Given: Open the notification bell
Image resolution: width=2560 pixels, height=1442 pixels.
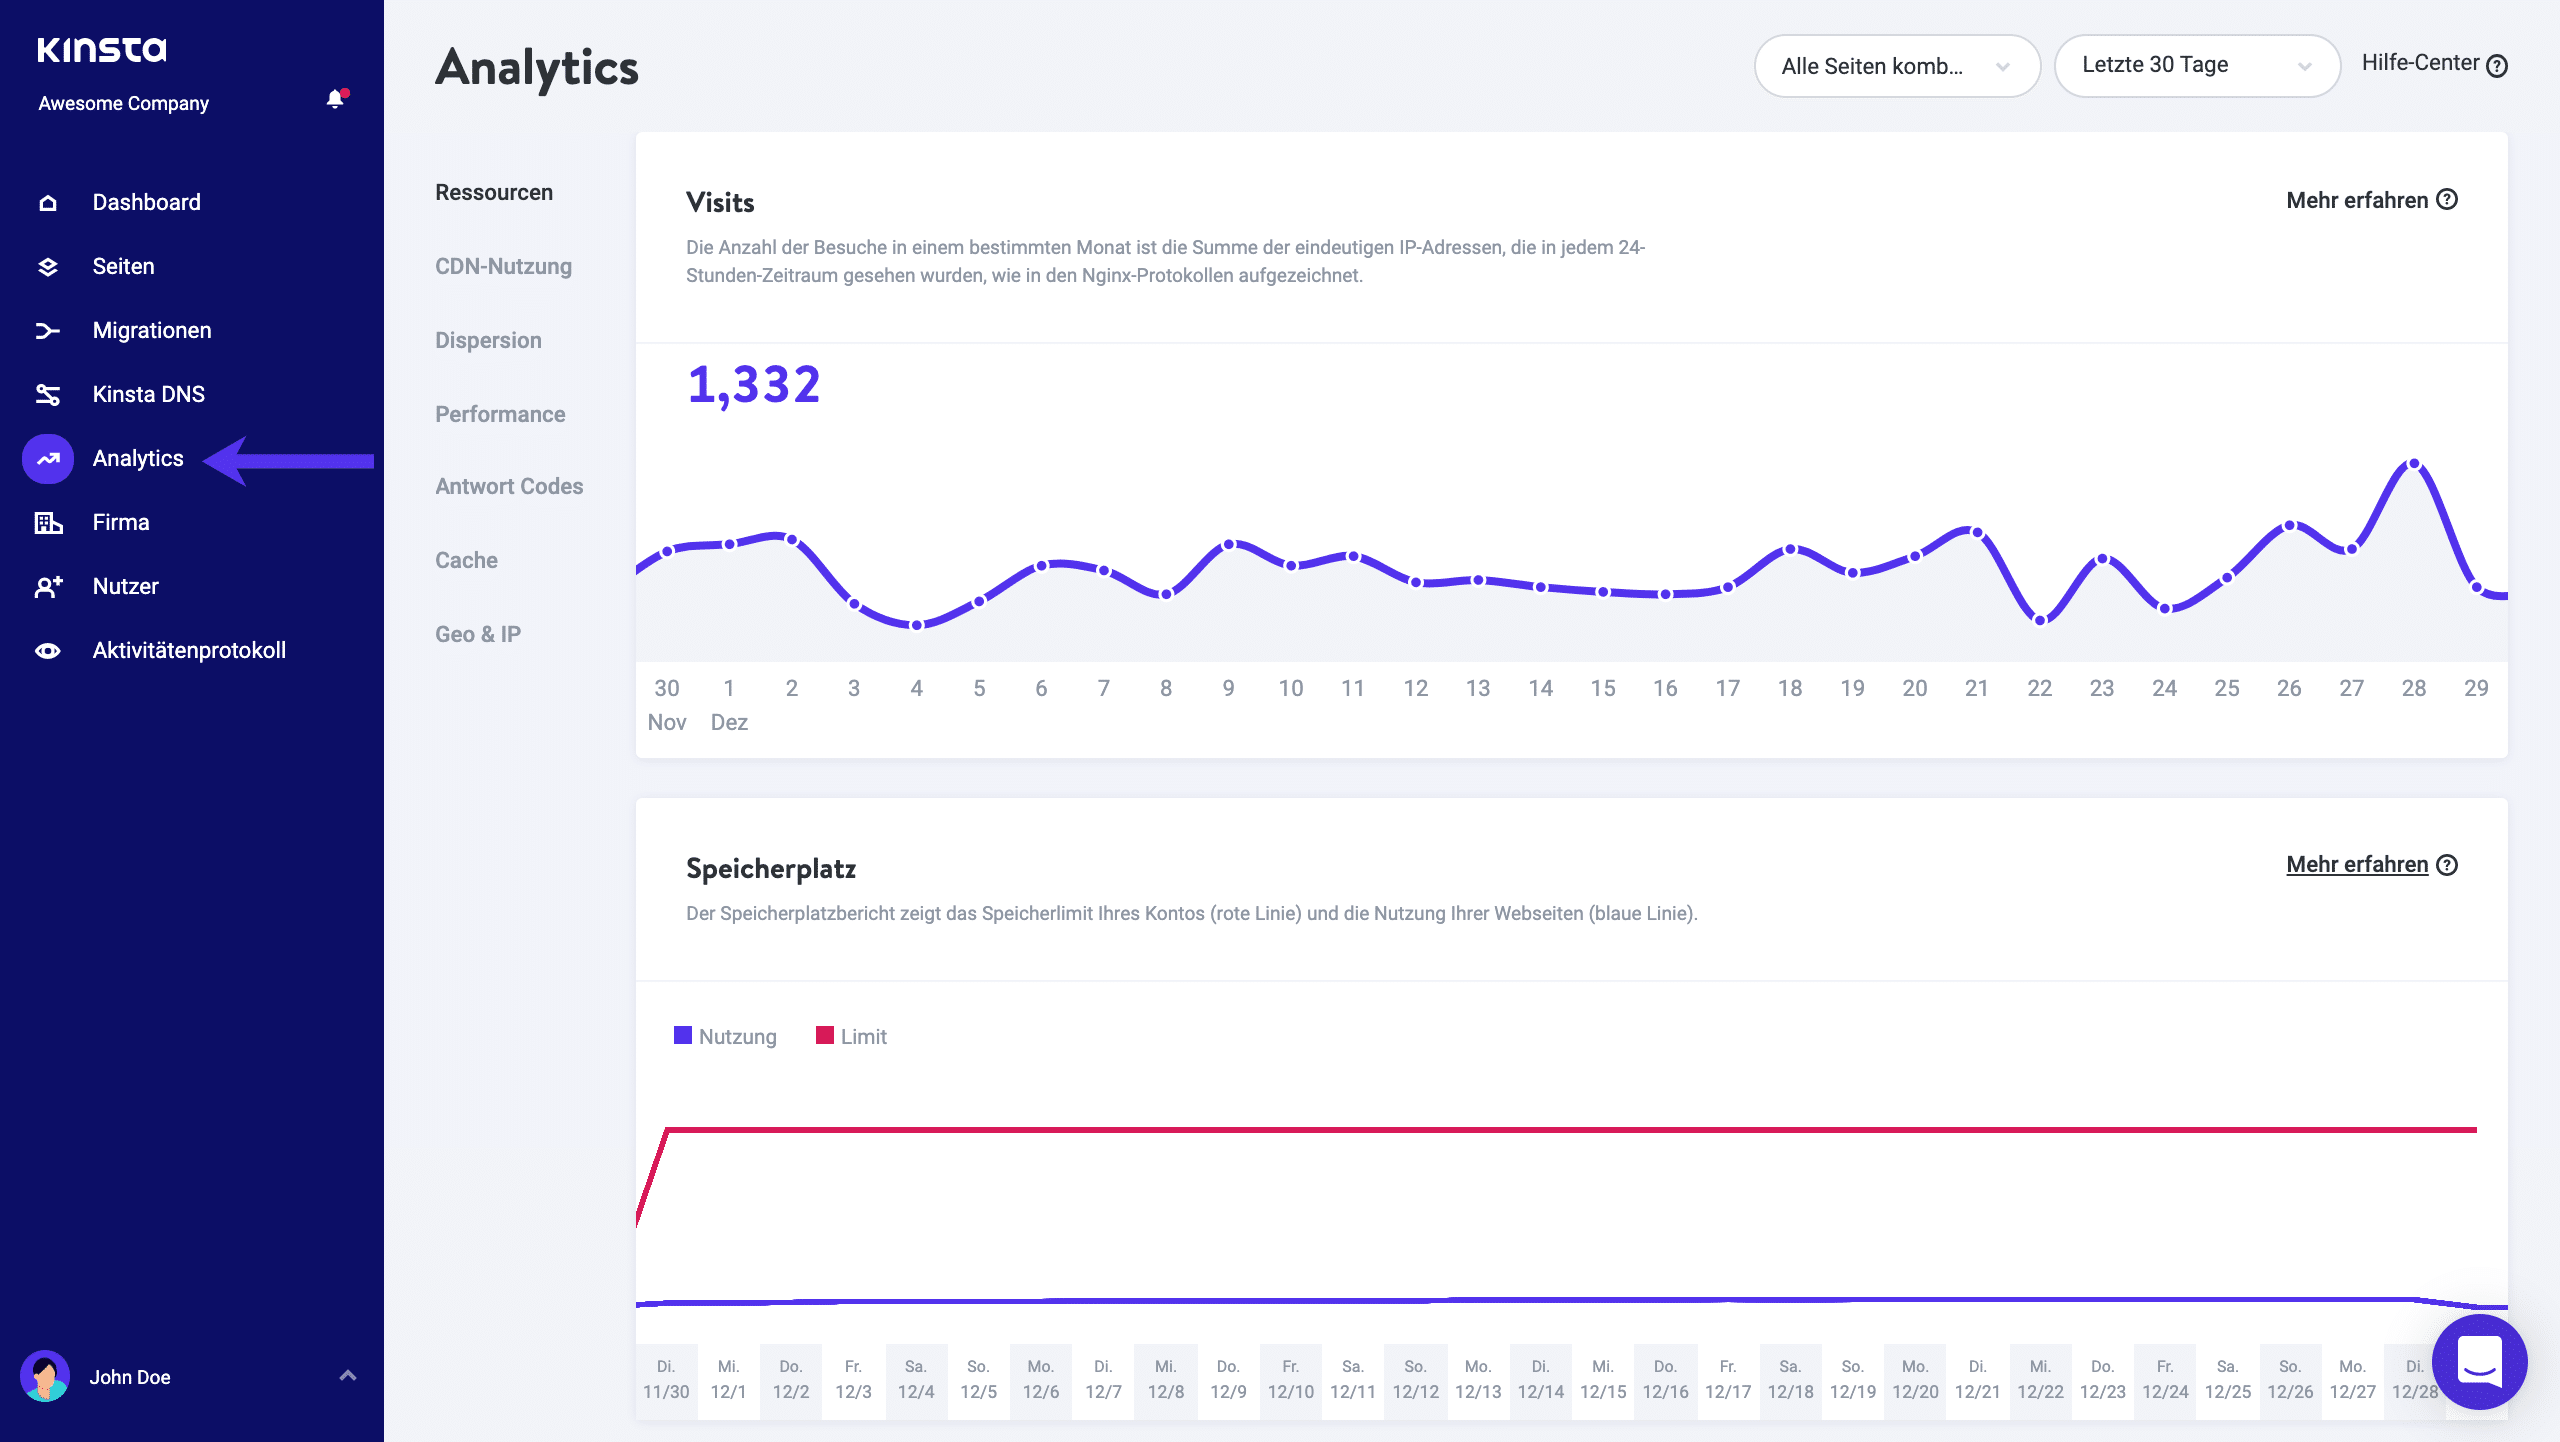Looking at the screenshot, I should (x=334, y=100).
